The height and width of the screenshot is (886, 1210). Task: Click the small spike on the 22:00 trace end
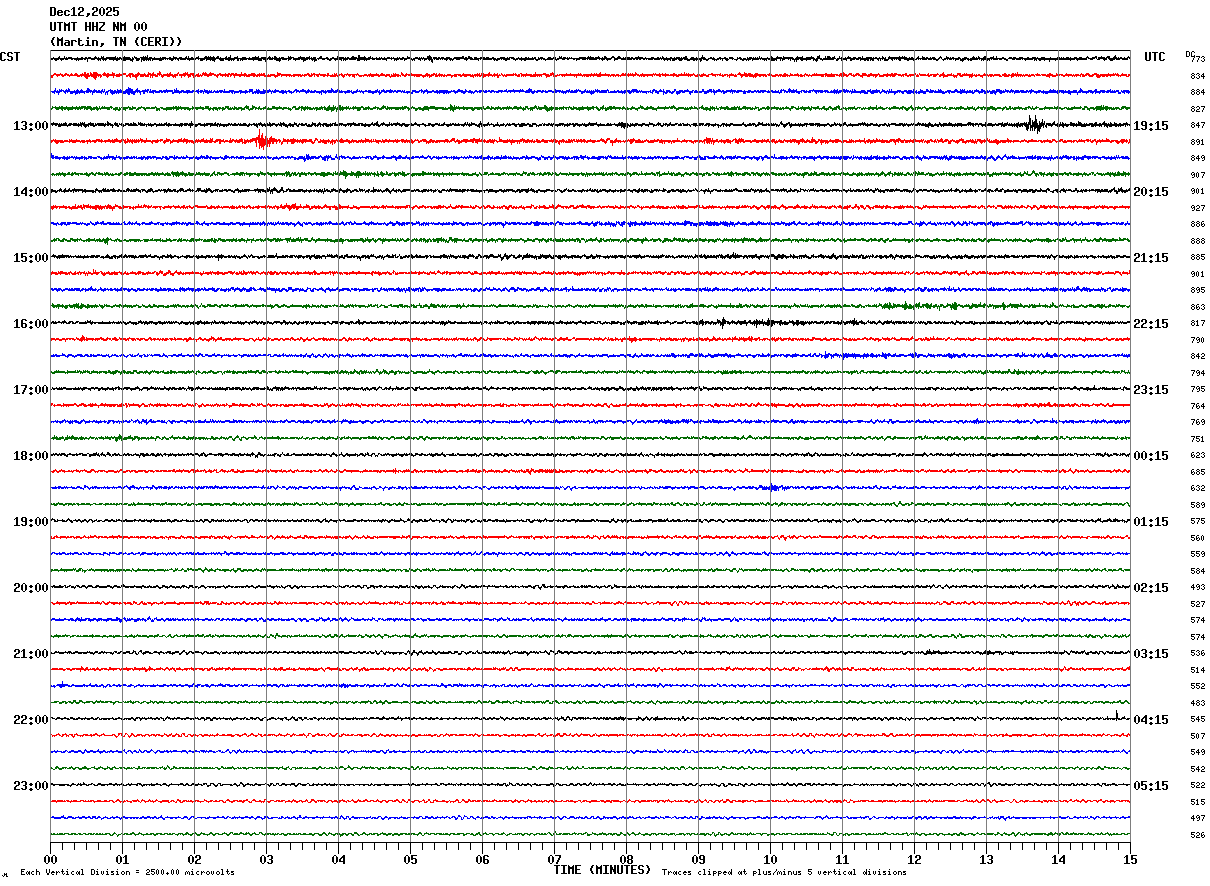click(1116, 715)
